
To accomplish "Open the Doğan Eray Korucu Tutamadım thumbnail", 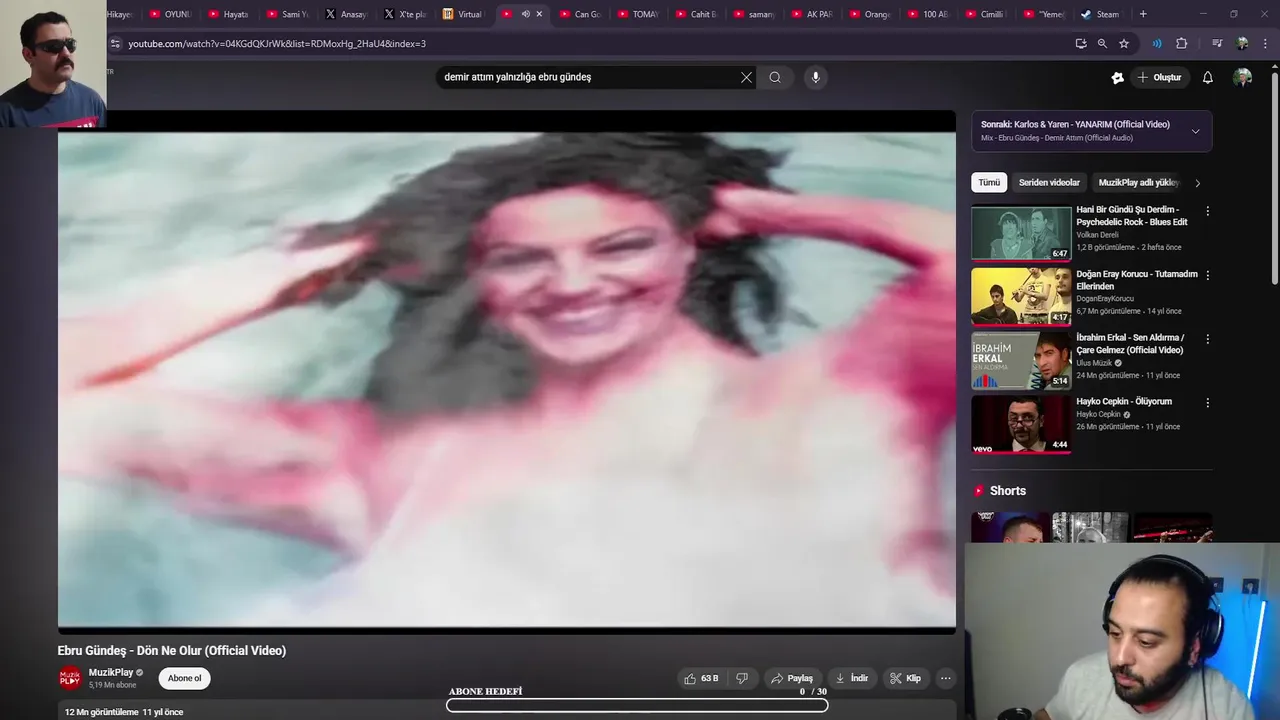I will [1021, 297].
